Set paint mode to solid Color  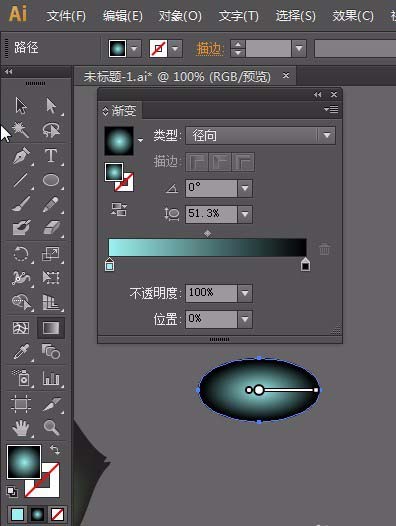(x=18, y=514)
